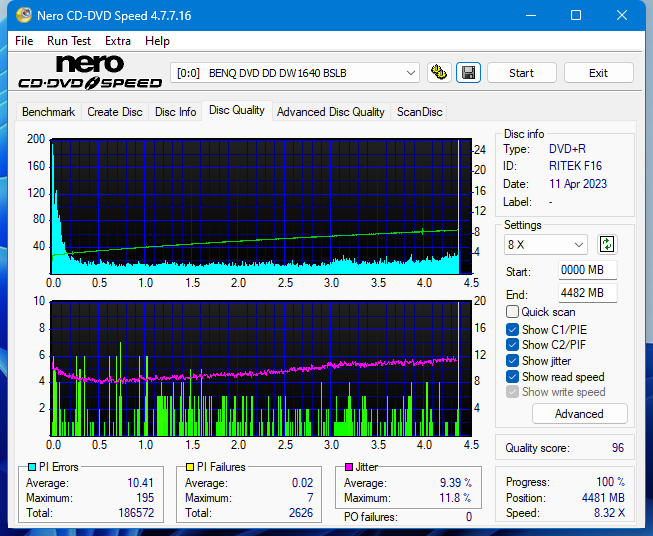Toggle the Show jitter checkbox

(513, 361)
